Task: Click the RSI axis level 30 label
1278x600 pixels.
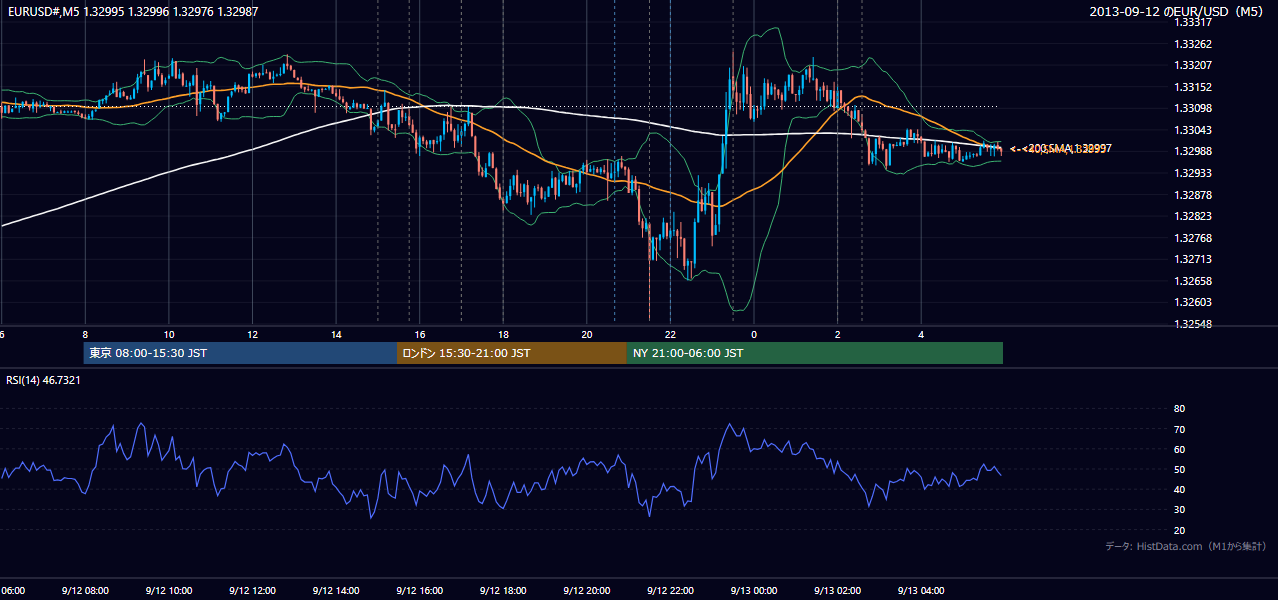Action: [1179, 510]
